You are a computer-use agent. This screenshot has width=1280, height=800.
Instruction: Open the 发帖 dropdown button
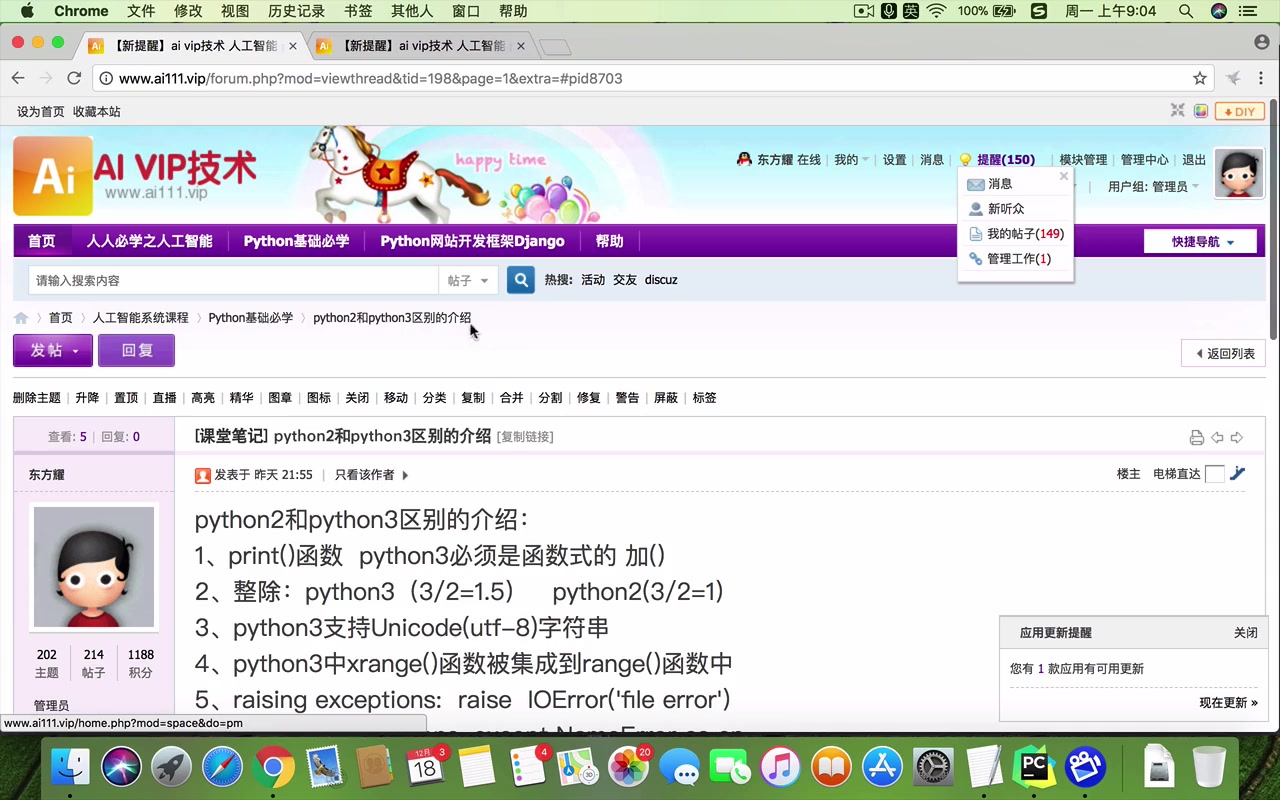pyautogui.click(x=52, y=350)
